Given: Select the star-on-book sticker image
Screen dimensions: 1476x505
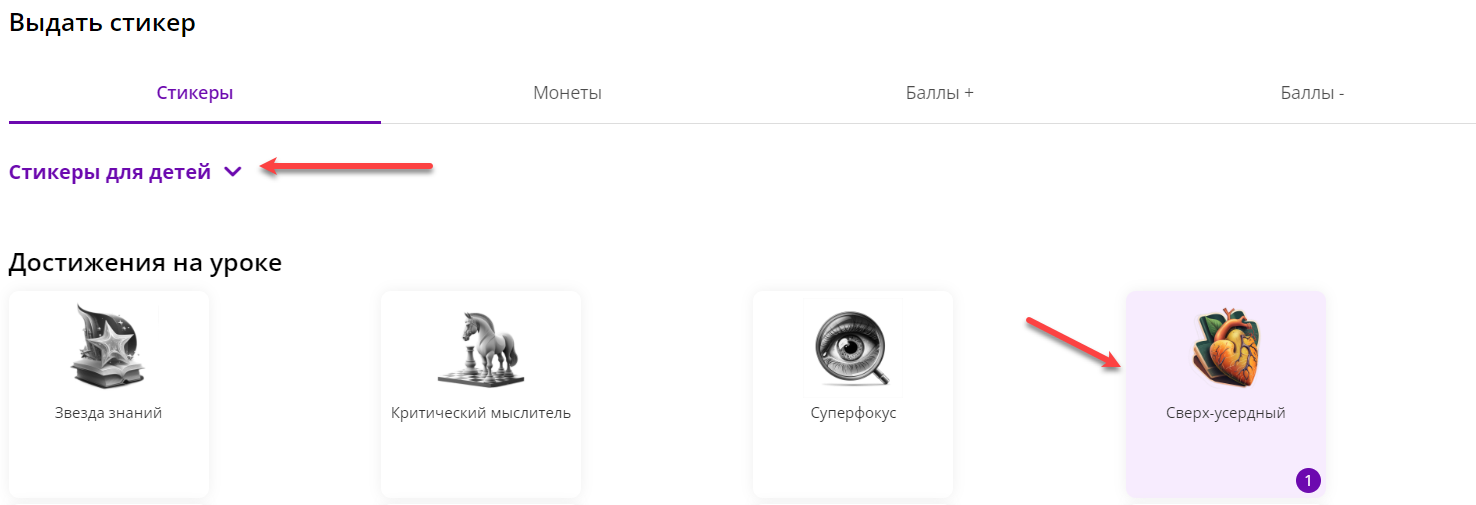Looking at the screenshot, I should pos(108,347).
